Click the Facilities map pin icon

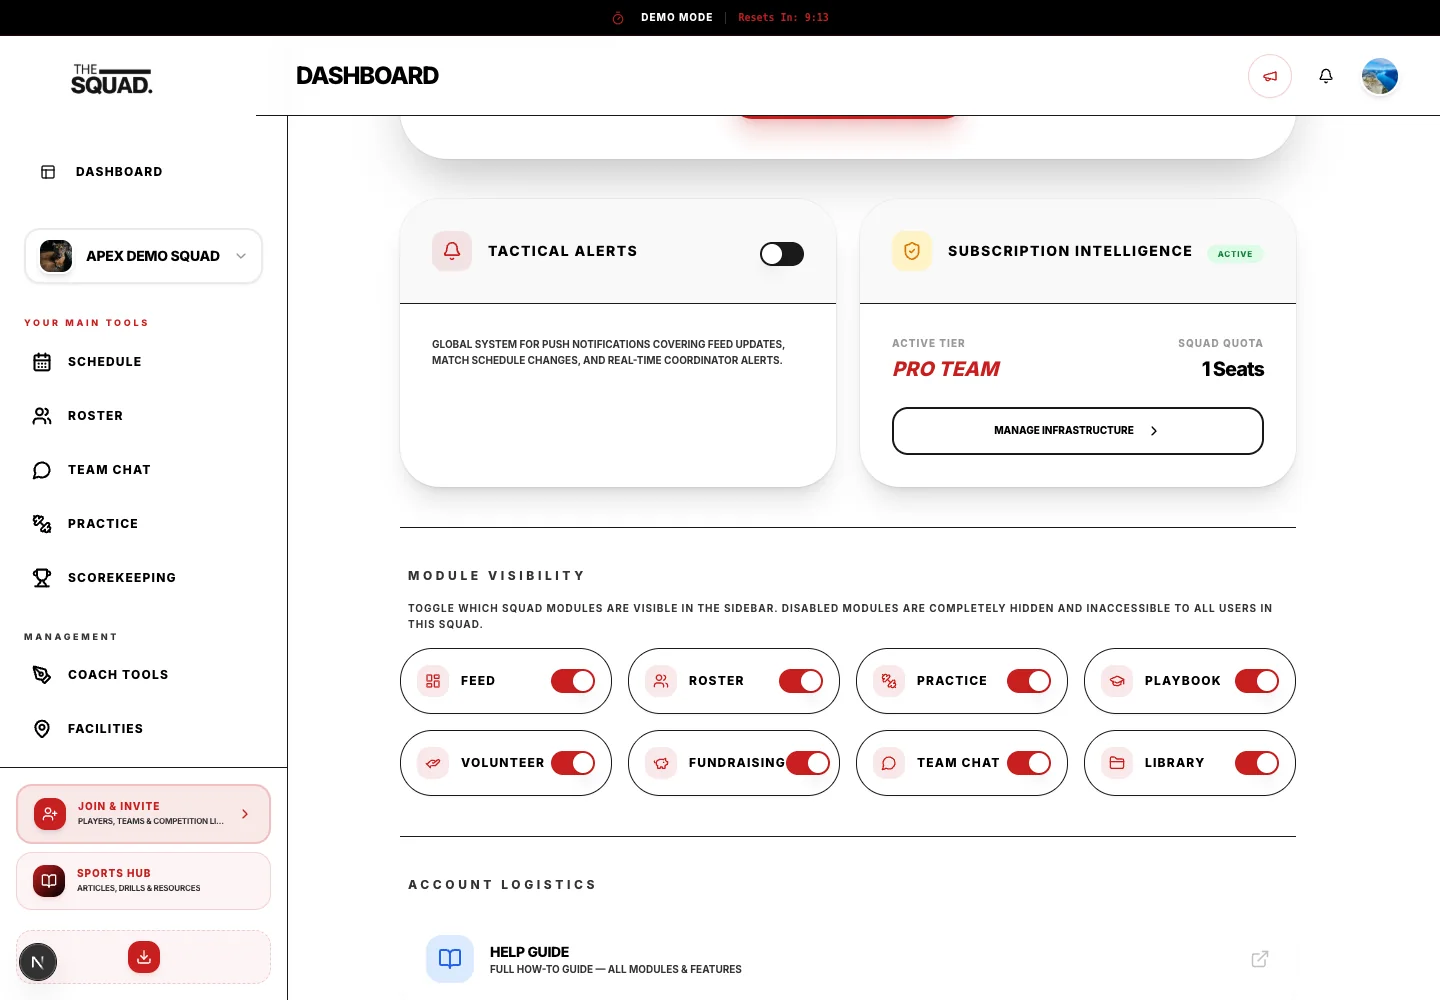[x=42, y=729]
